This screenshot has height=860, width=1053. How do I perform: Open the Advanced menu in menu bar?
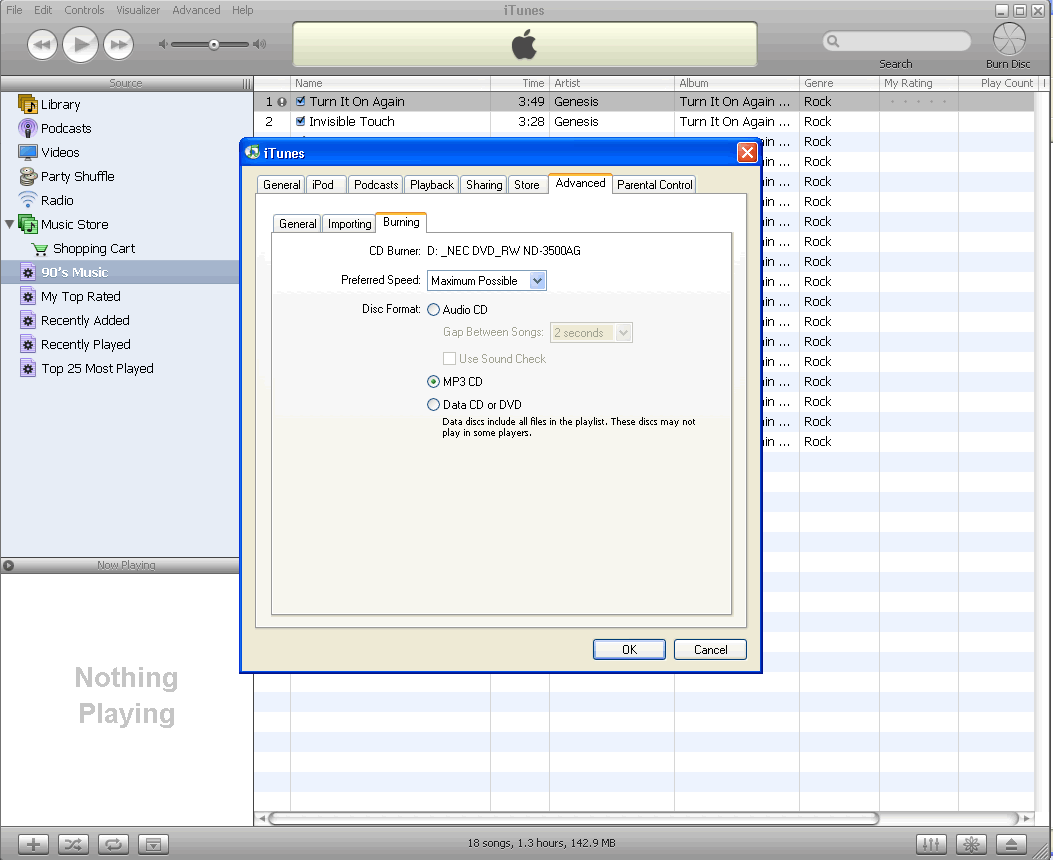[x=196, y=10]
